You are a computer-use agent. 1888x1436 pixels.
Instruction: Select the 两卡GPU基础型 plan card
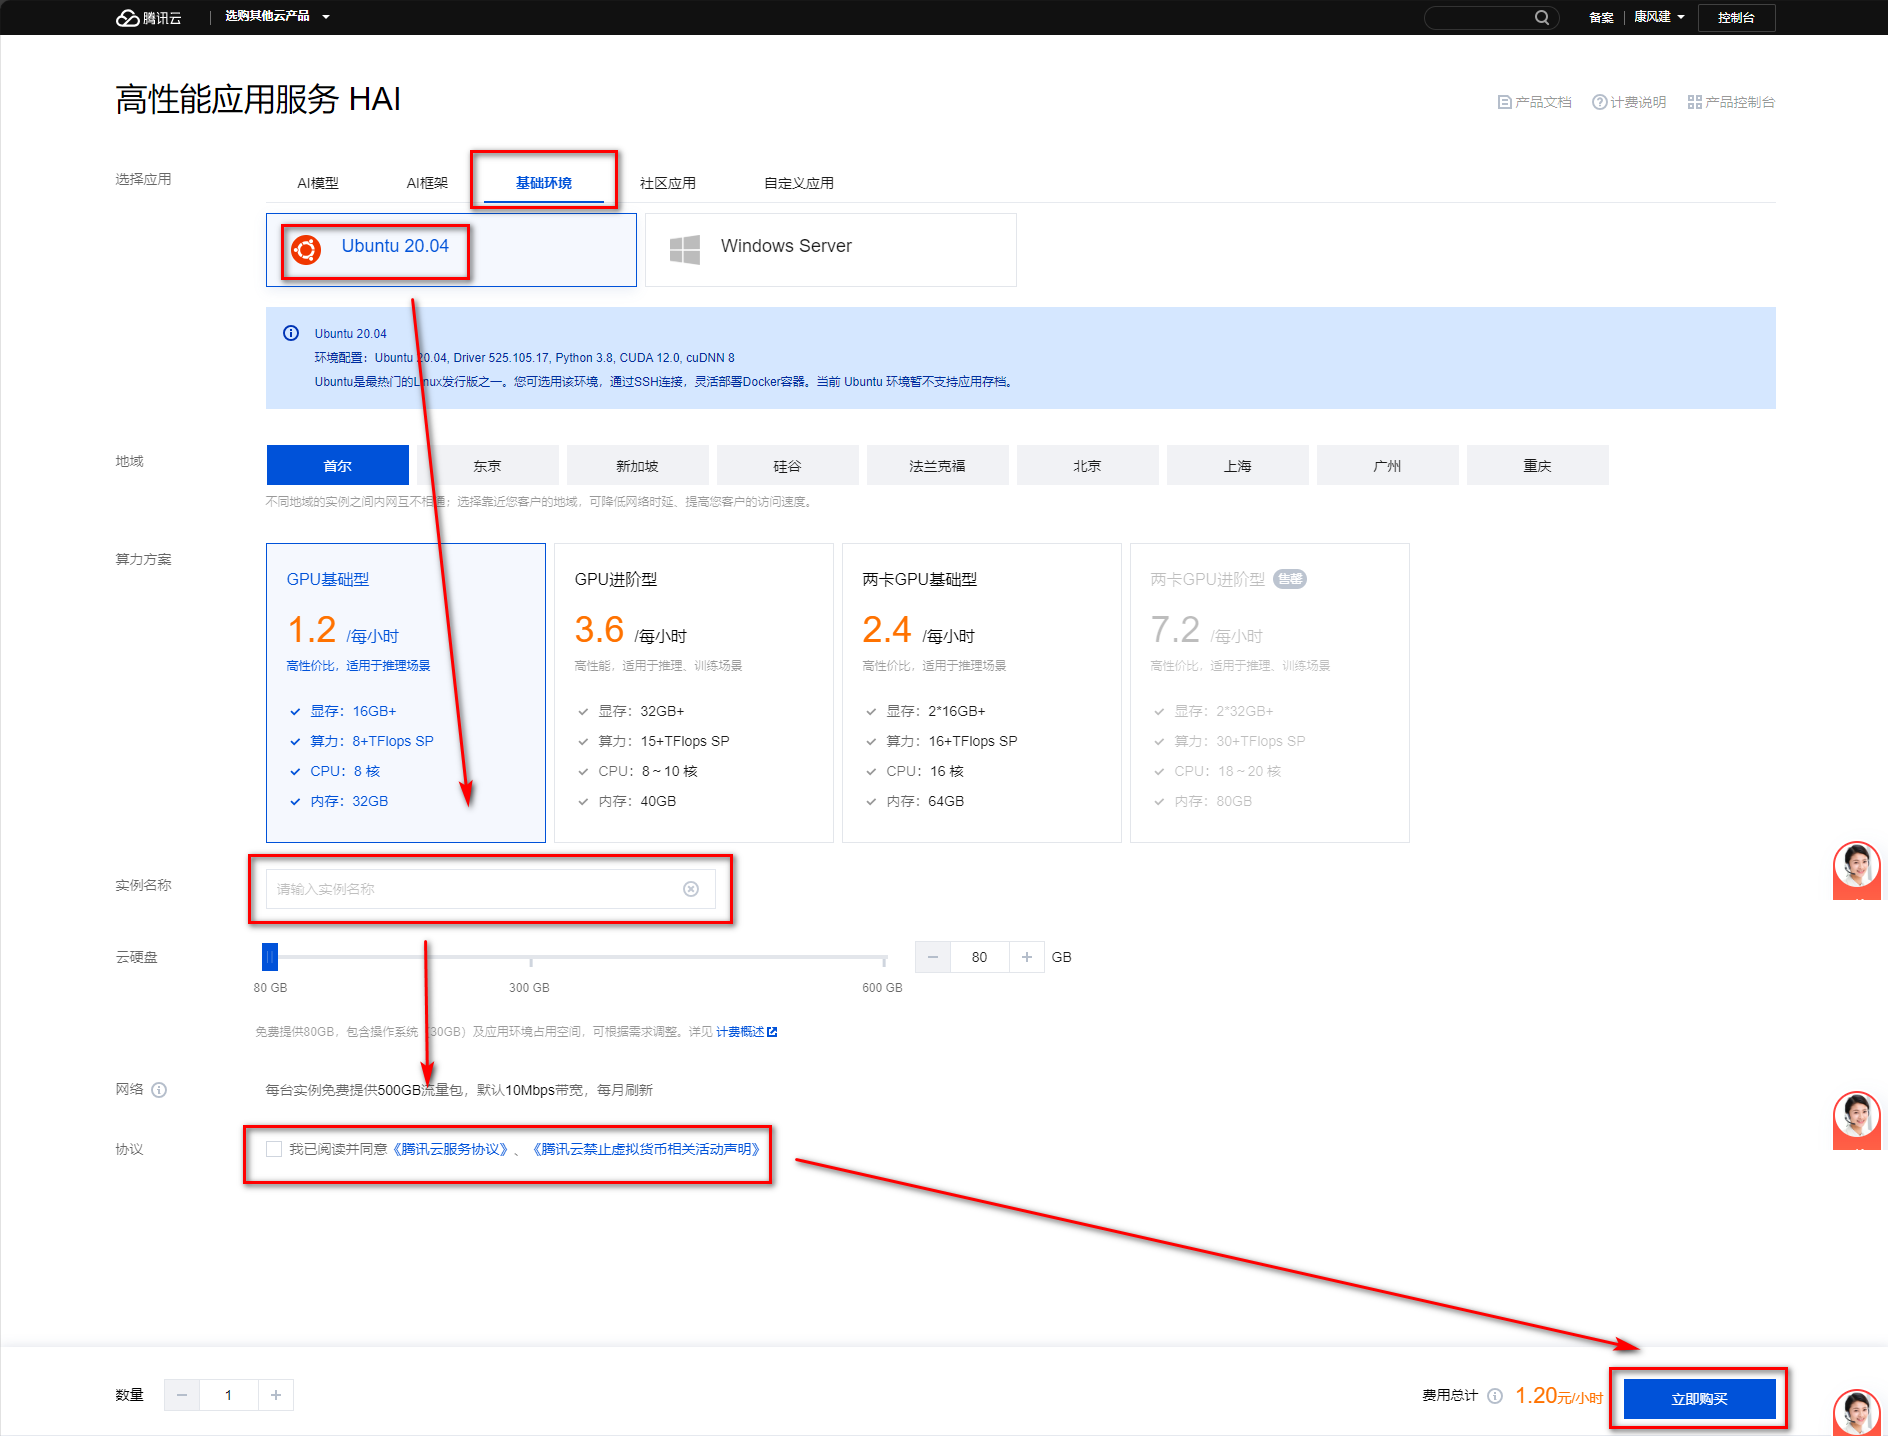pos(982,693)
